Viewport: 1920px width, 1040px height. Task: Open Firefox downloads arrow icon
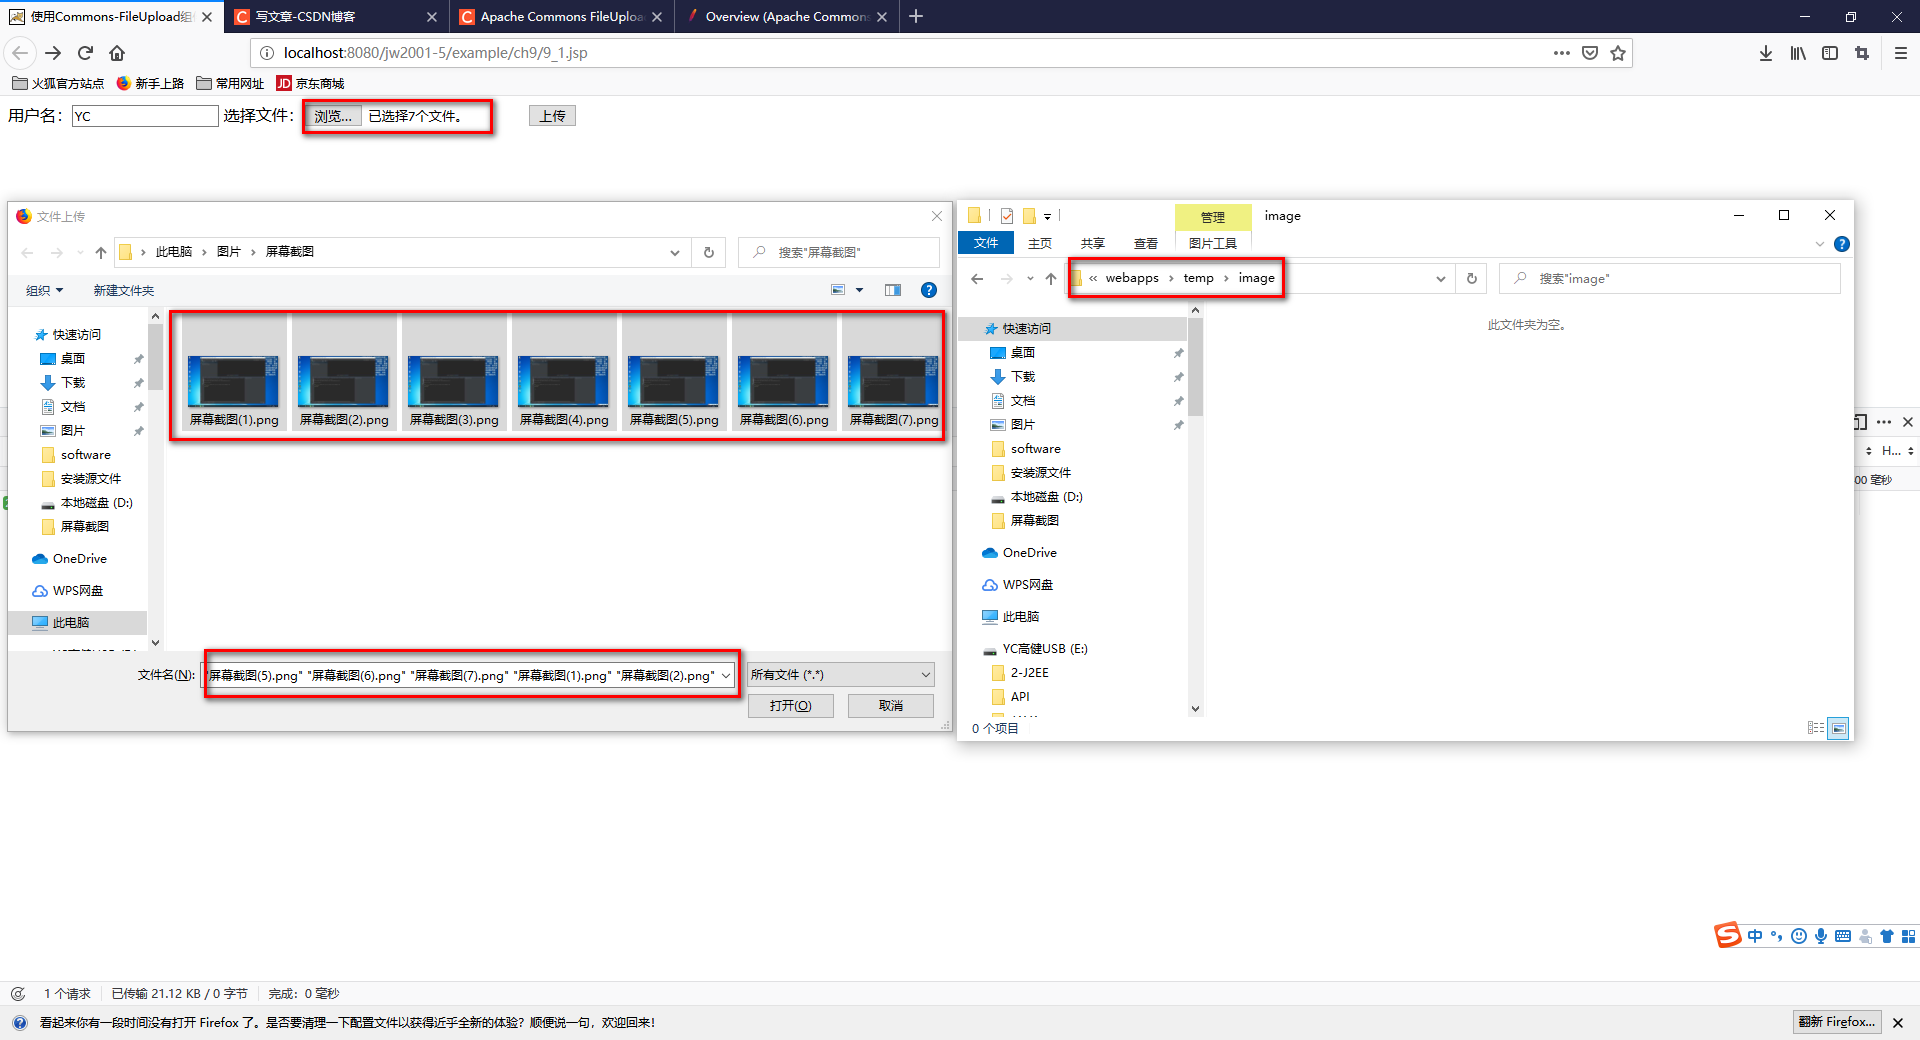coord(1764,53)
